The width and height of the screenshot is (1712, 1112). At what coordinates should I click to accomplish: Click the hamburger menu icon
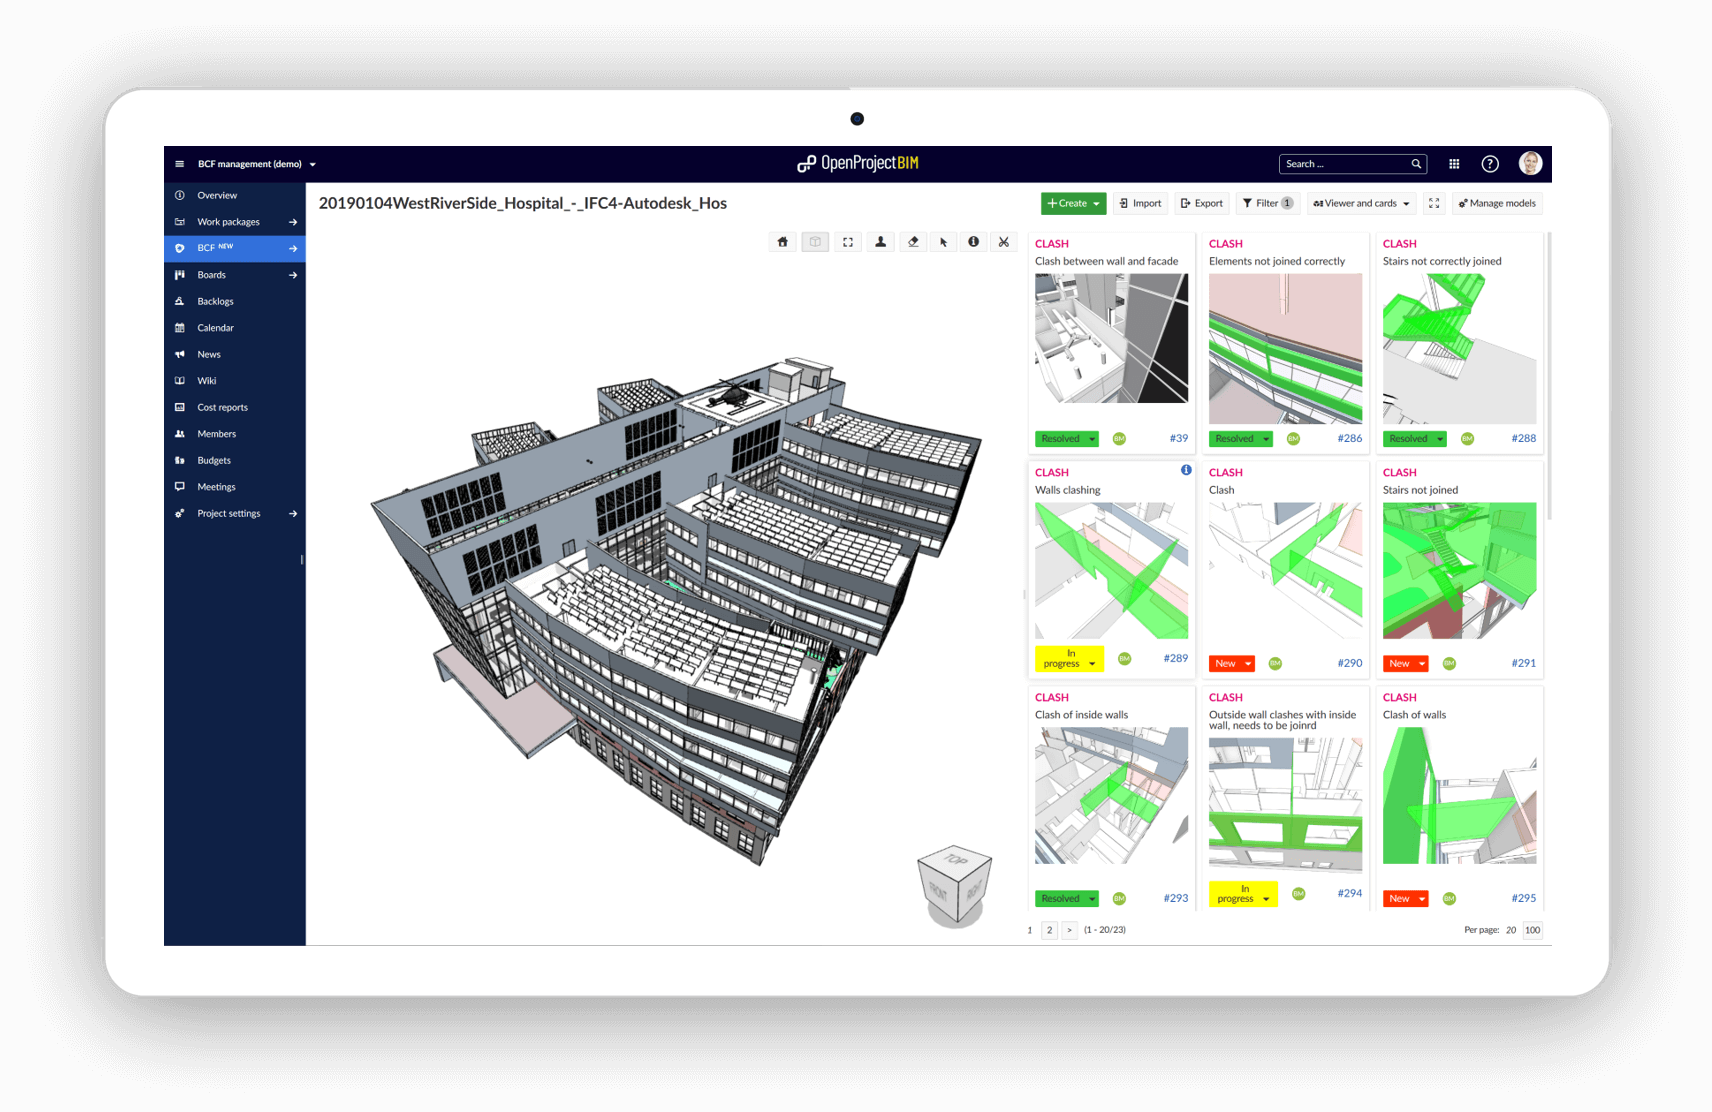click(x=180, y=164)
